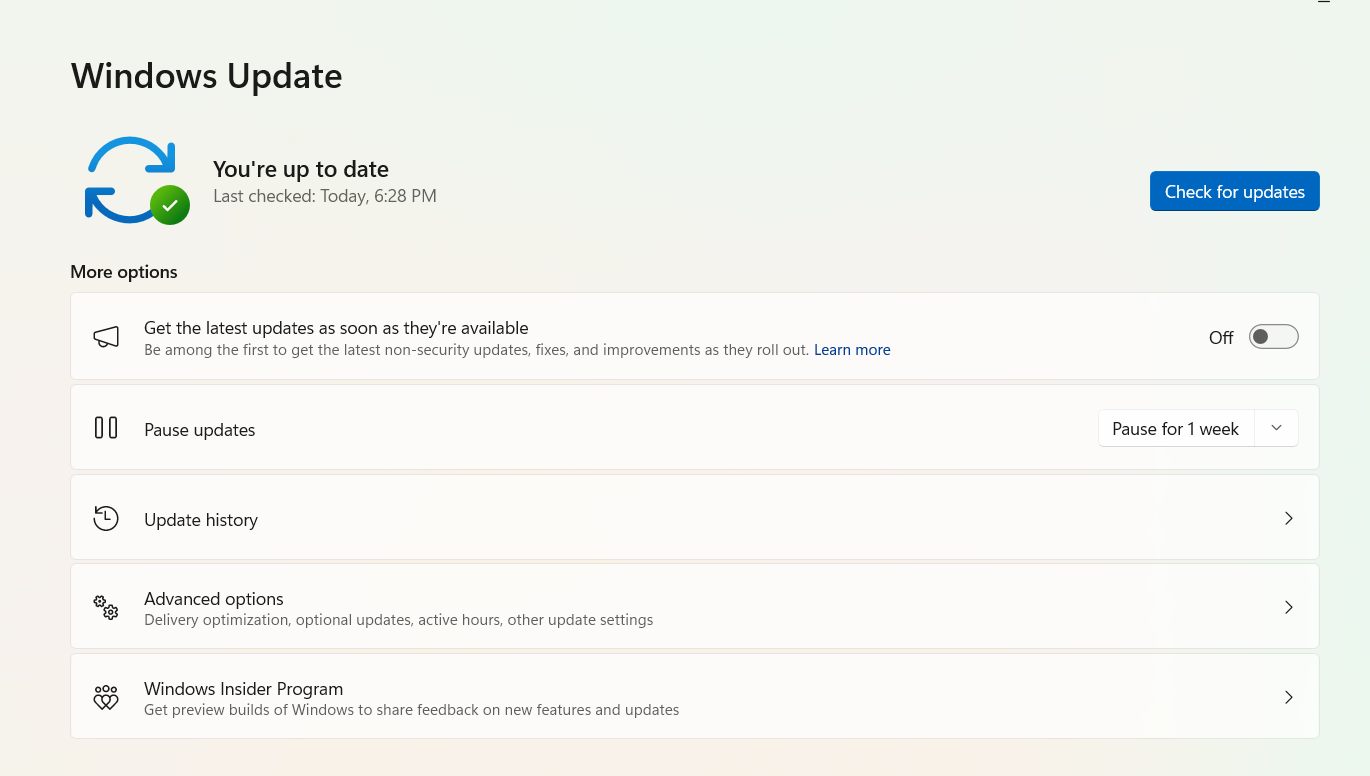The height and width of the screenshot is (776, 1370).
Task: Click the megaphone icon for latest updates
Action: 106,337
